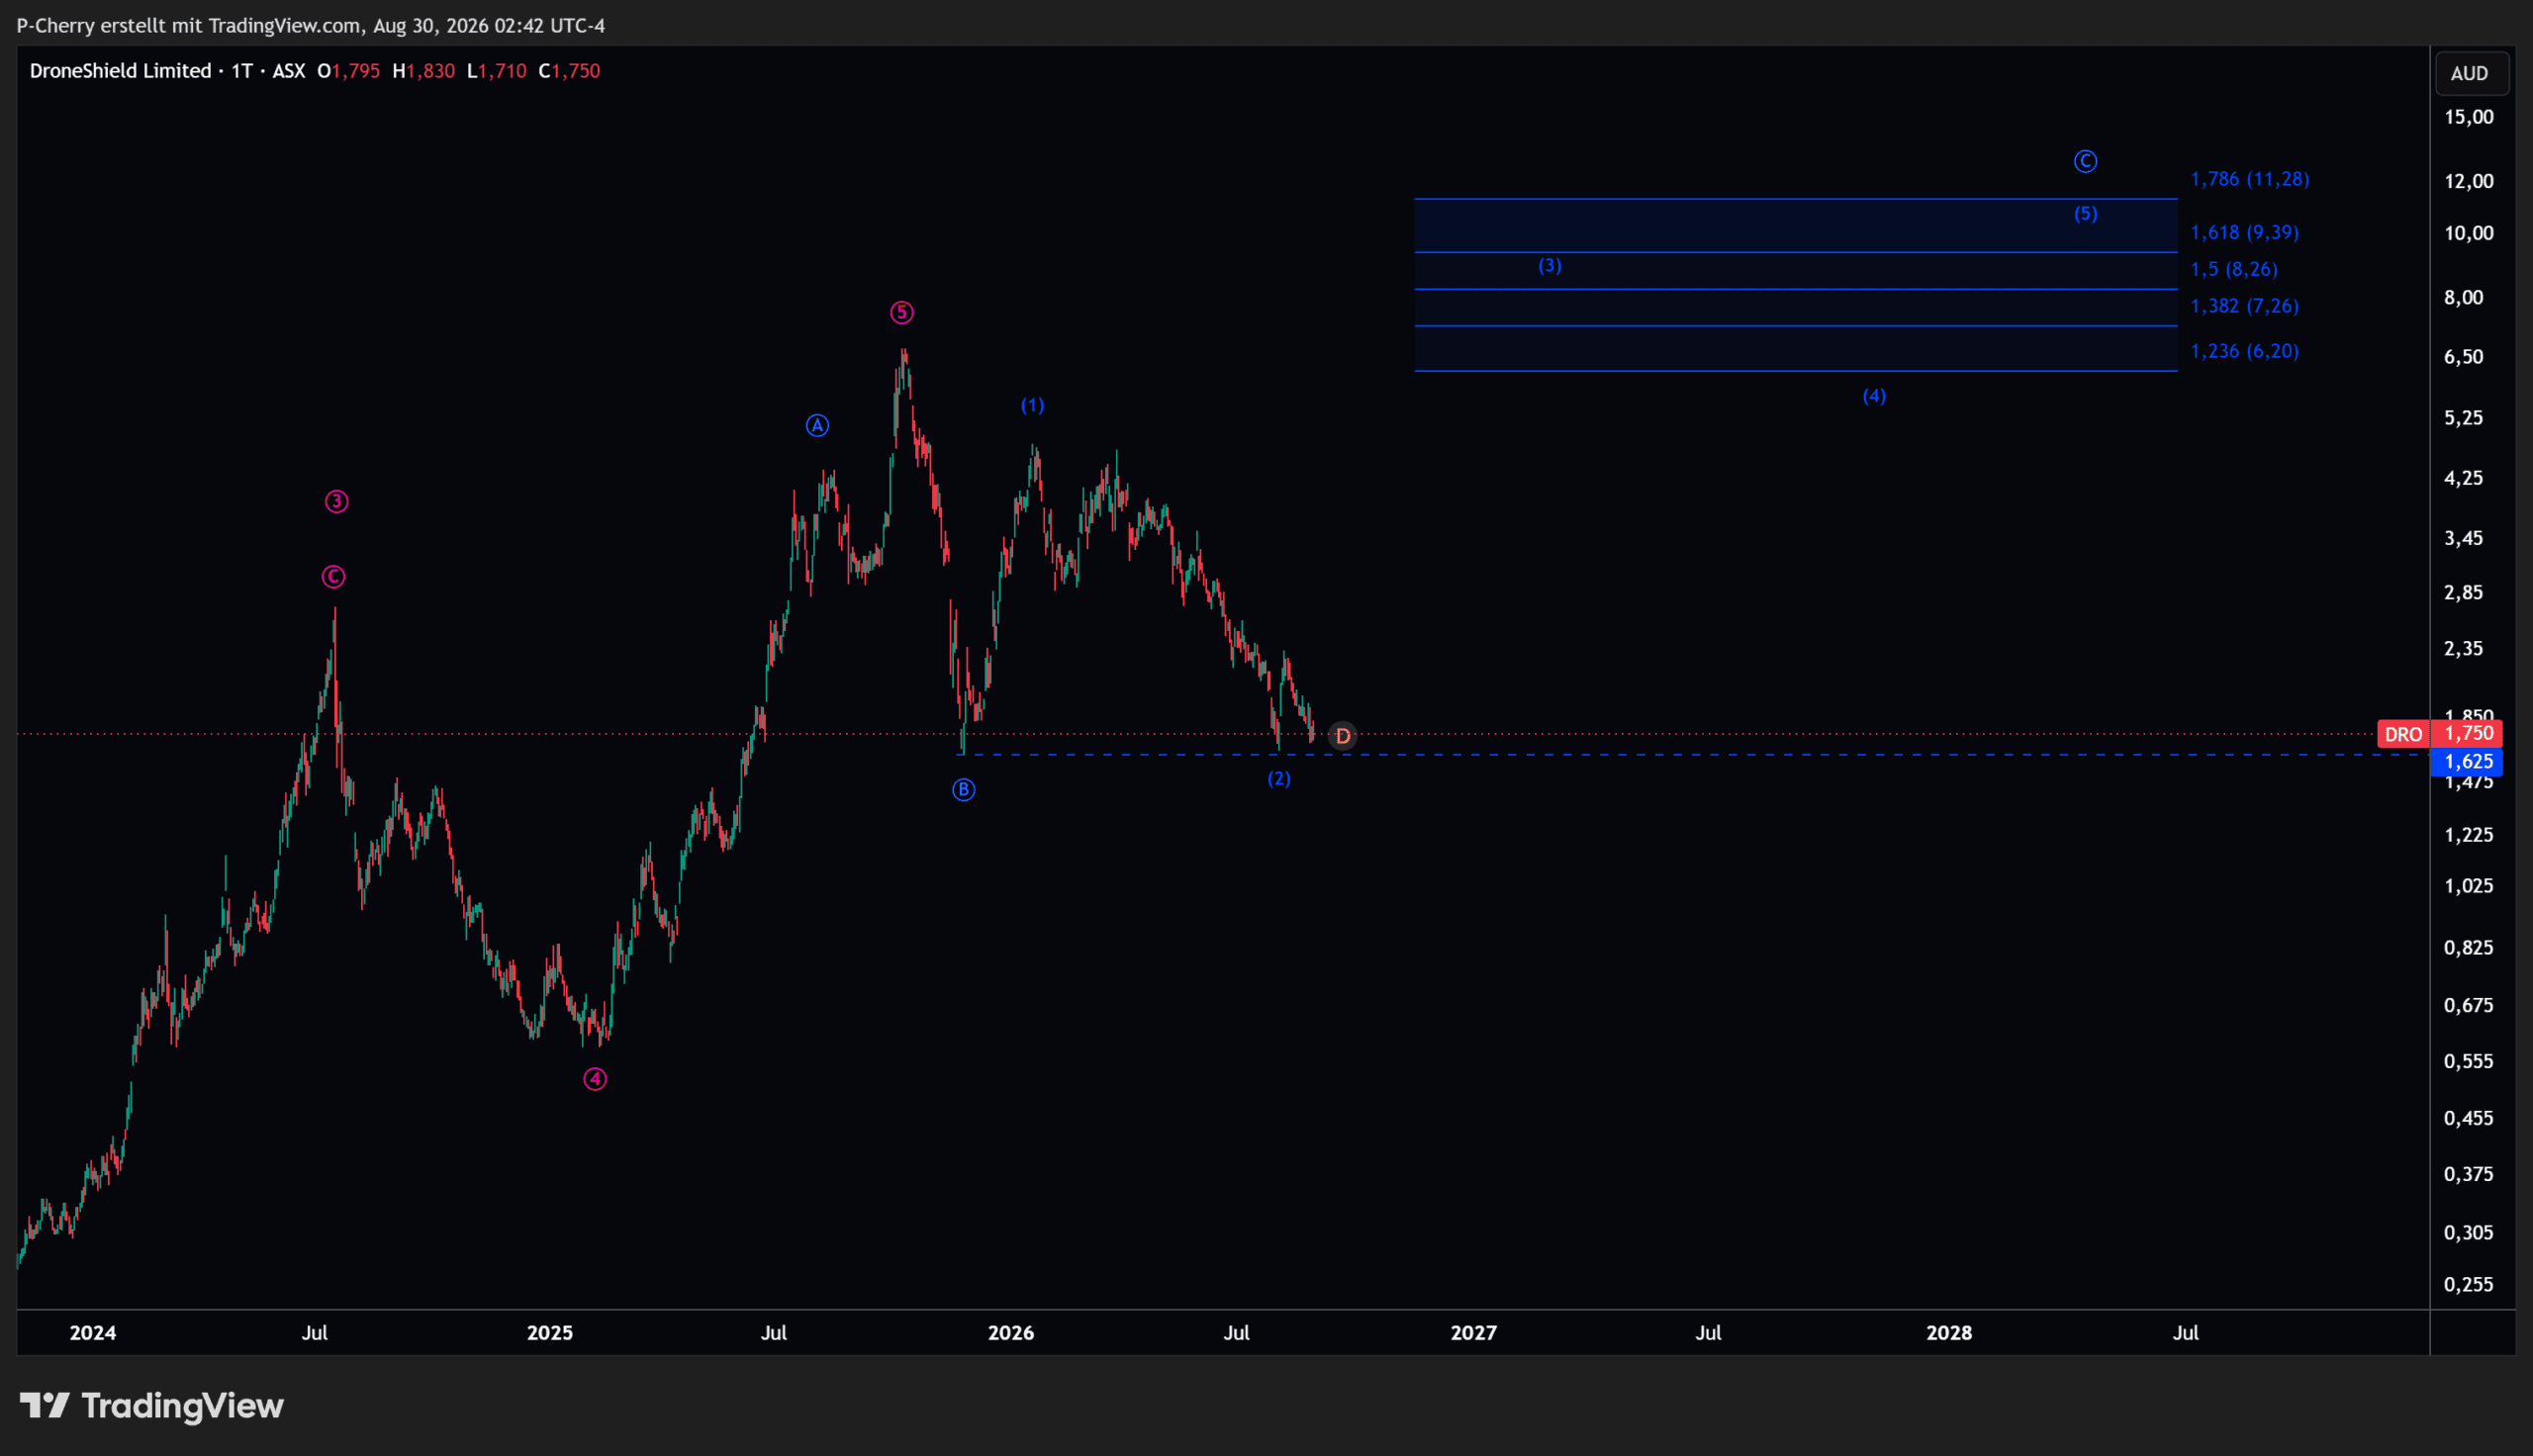Click the 1T timeframe label in title
The image size is (2533, 1456).
pyautogui.click(x=242, y=71)
